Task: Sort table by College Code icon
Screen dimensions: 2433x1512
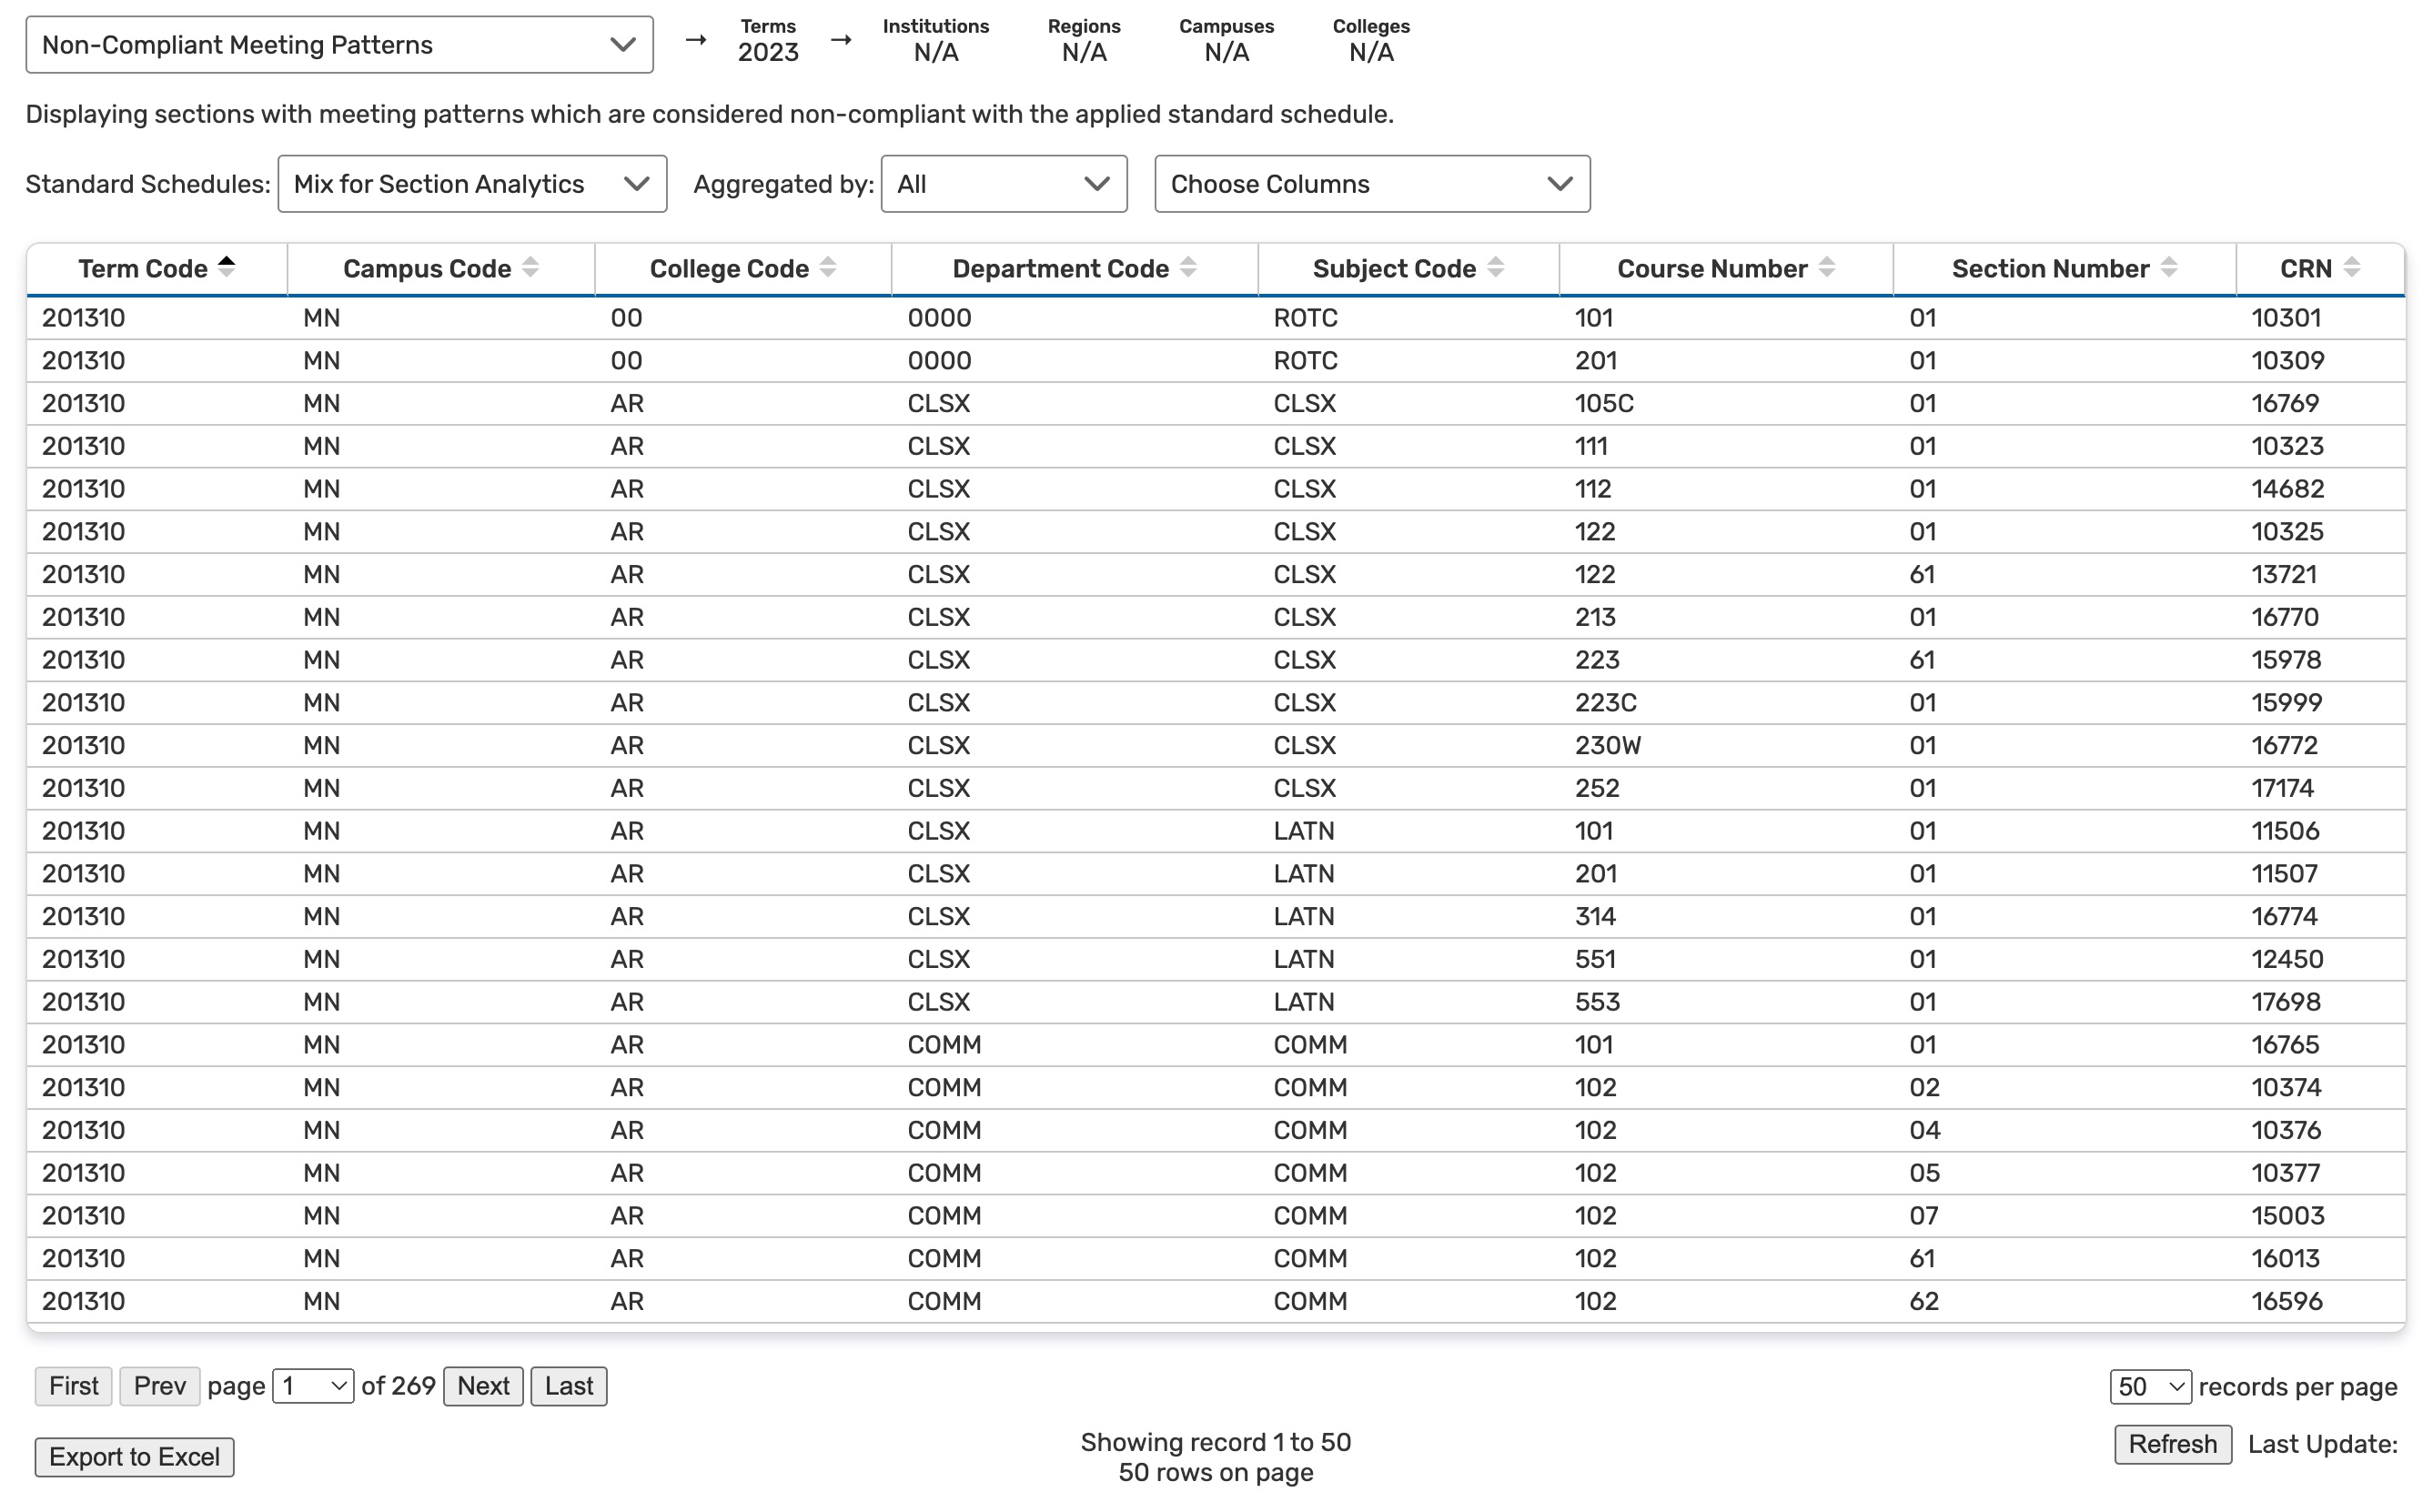Action: pos(828,267)
